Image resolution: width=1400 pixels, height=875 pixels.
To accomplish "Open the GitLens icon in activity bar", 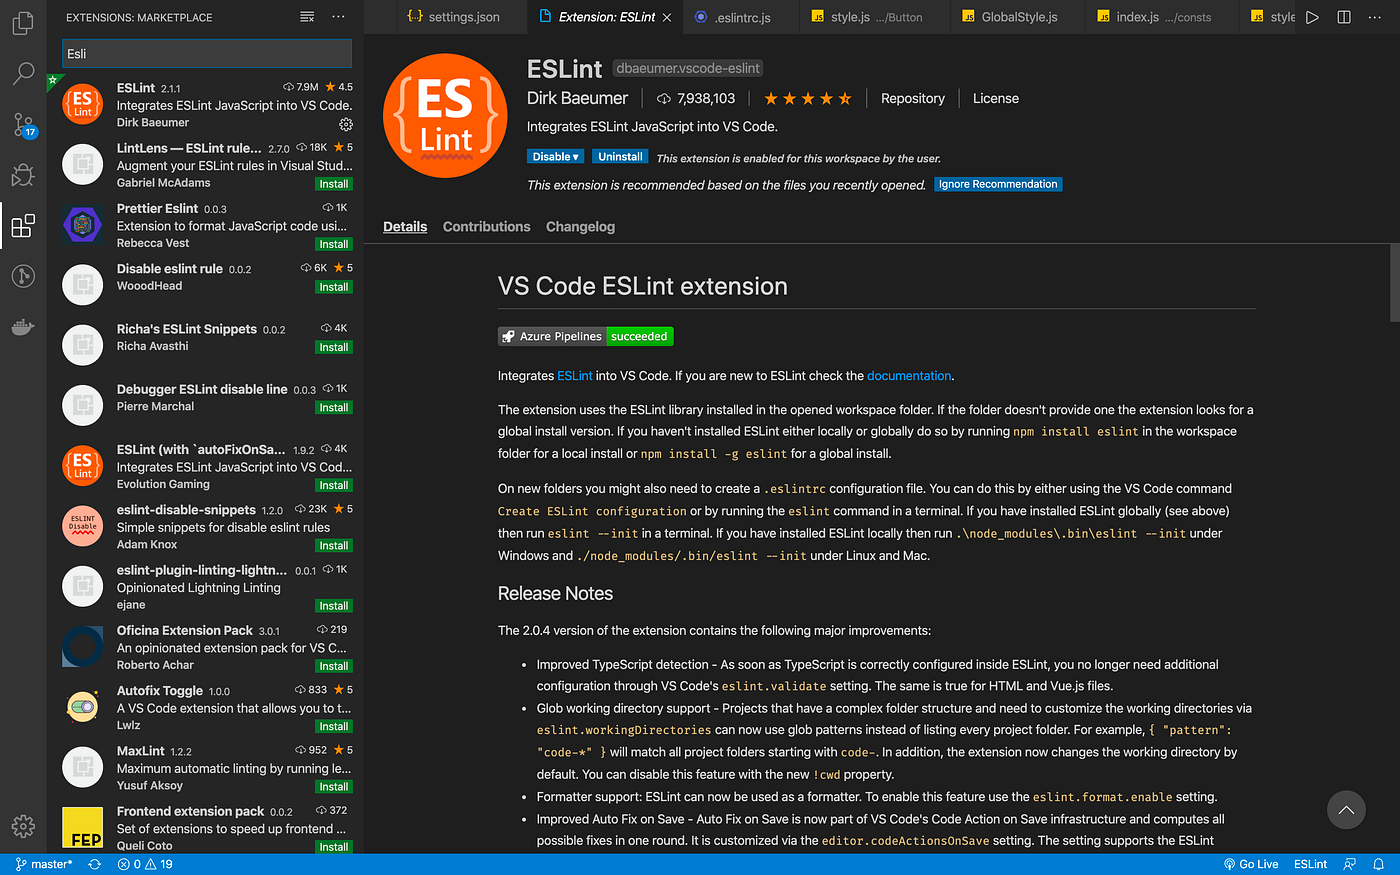I will 23,276.
